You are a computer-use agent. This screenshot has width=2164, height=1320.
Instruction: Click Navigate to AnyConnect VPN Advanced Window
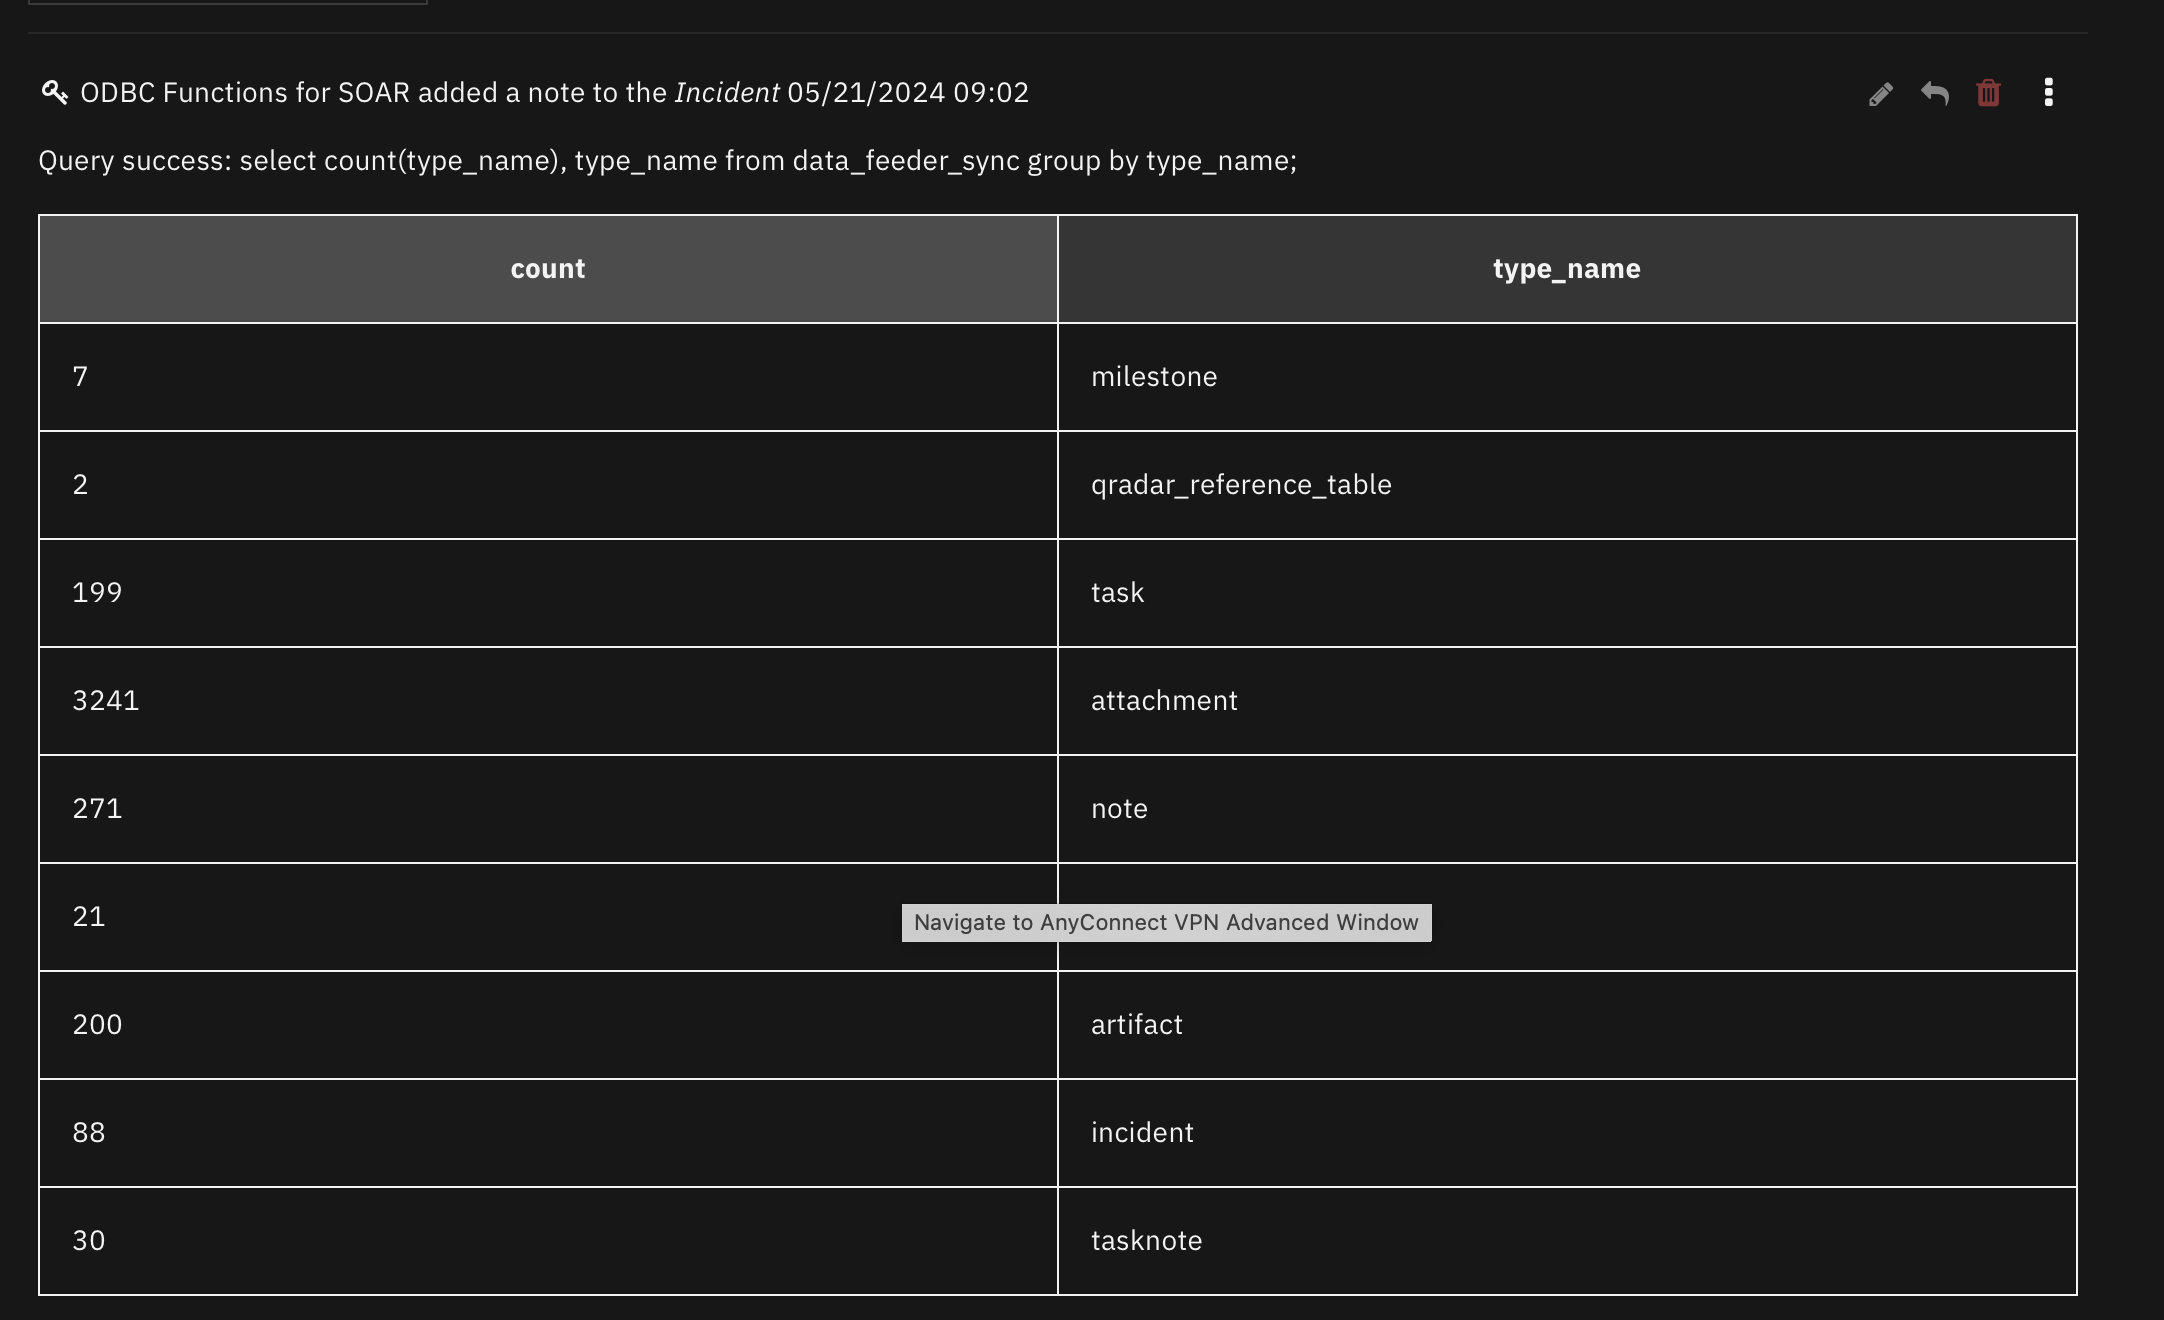(x=1166, y=922)
